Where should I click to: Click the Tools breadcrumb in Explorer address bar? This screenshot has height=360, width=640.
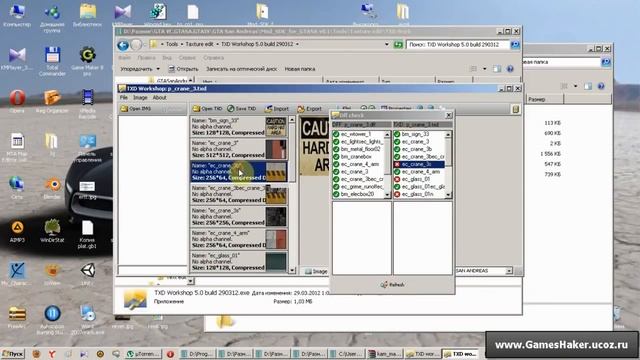coord(172,44)
